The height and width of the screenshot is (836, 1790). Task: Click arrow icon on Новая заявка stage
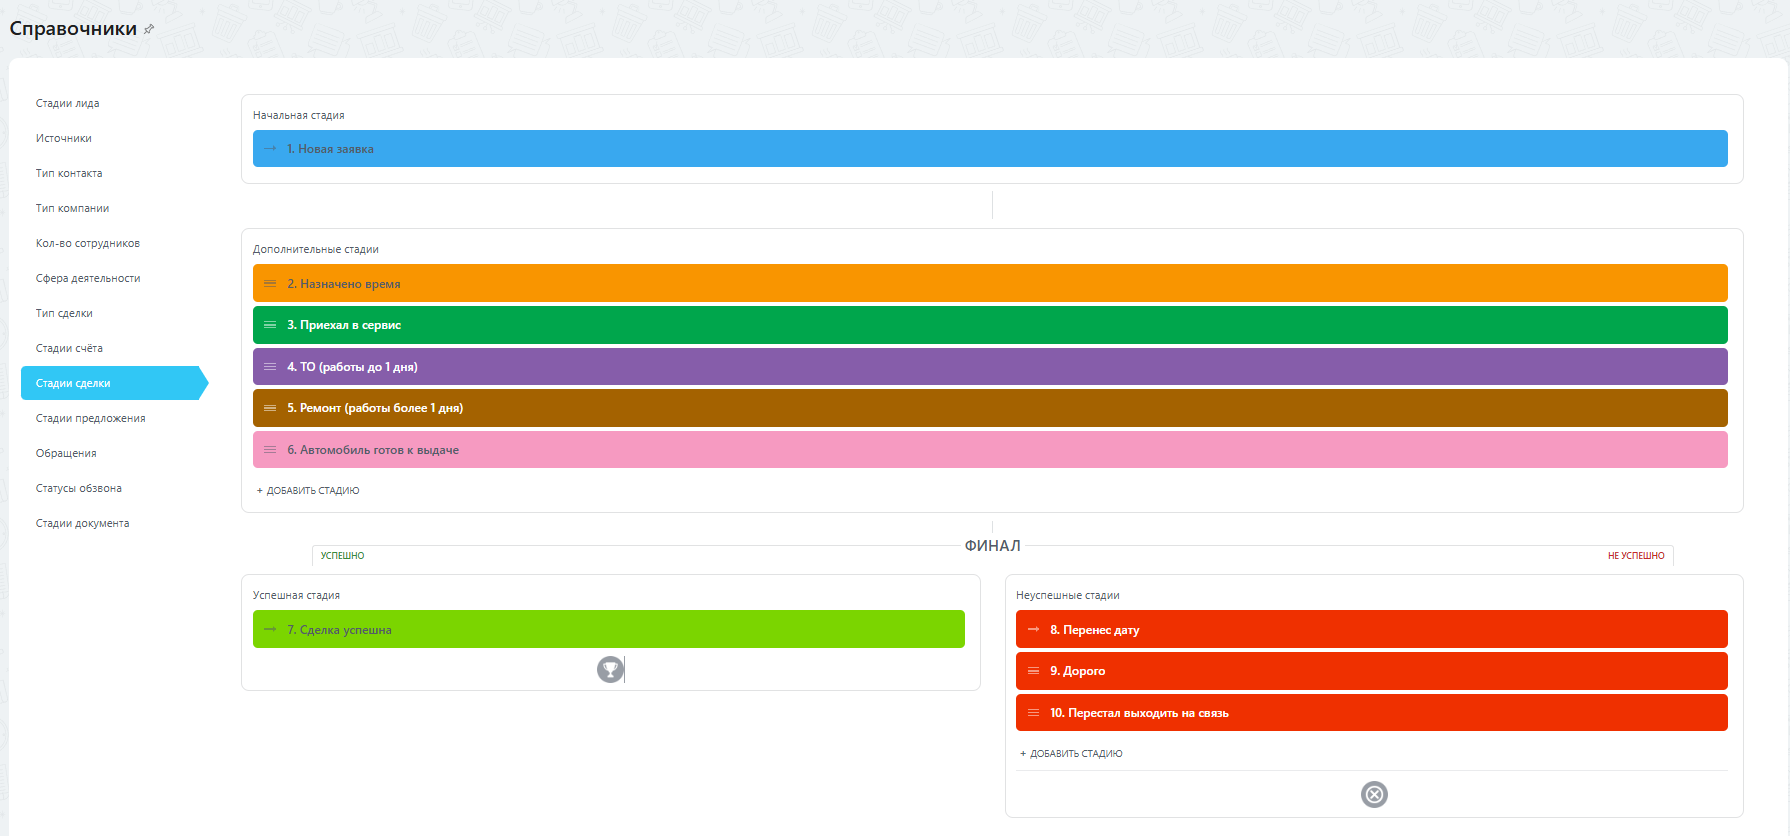pos(270,149)
